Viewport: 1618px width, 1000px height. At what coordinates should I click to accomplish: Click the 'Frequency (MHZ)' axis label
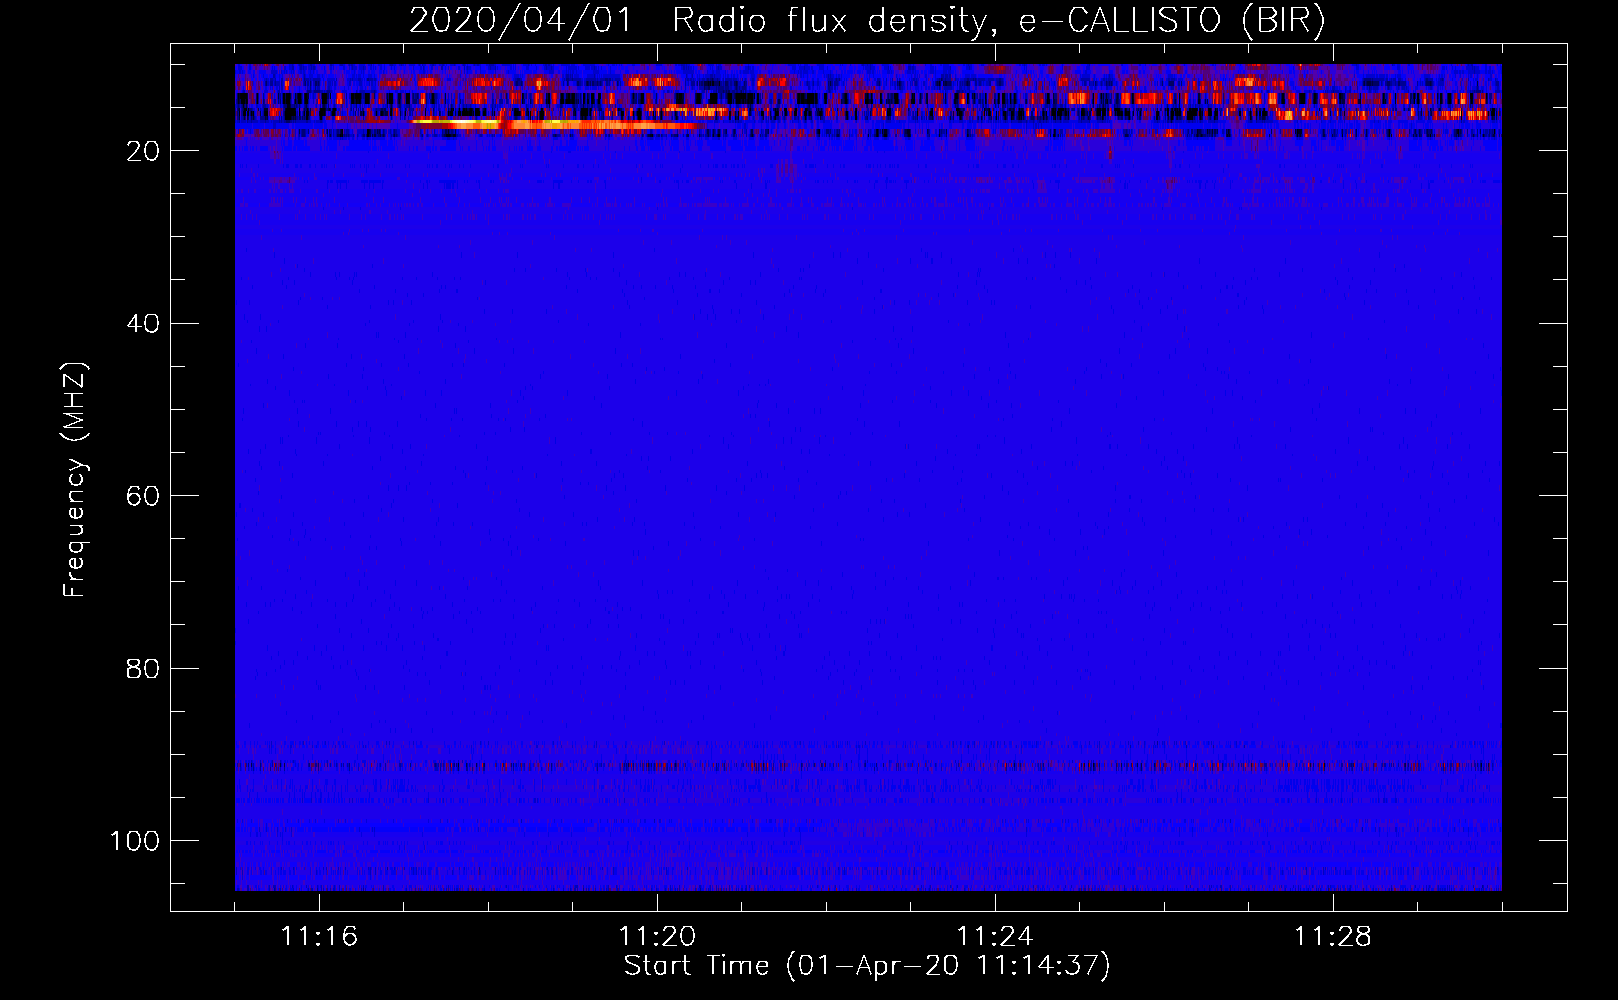75,480
